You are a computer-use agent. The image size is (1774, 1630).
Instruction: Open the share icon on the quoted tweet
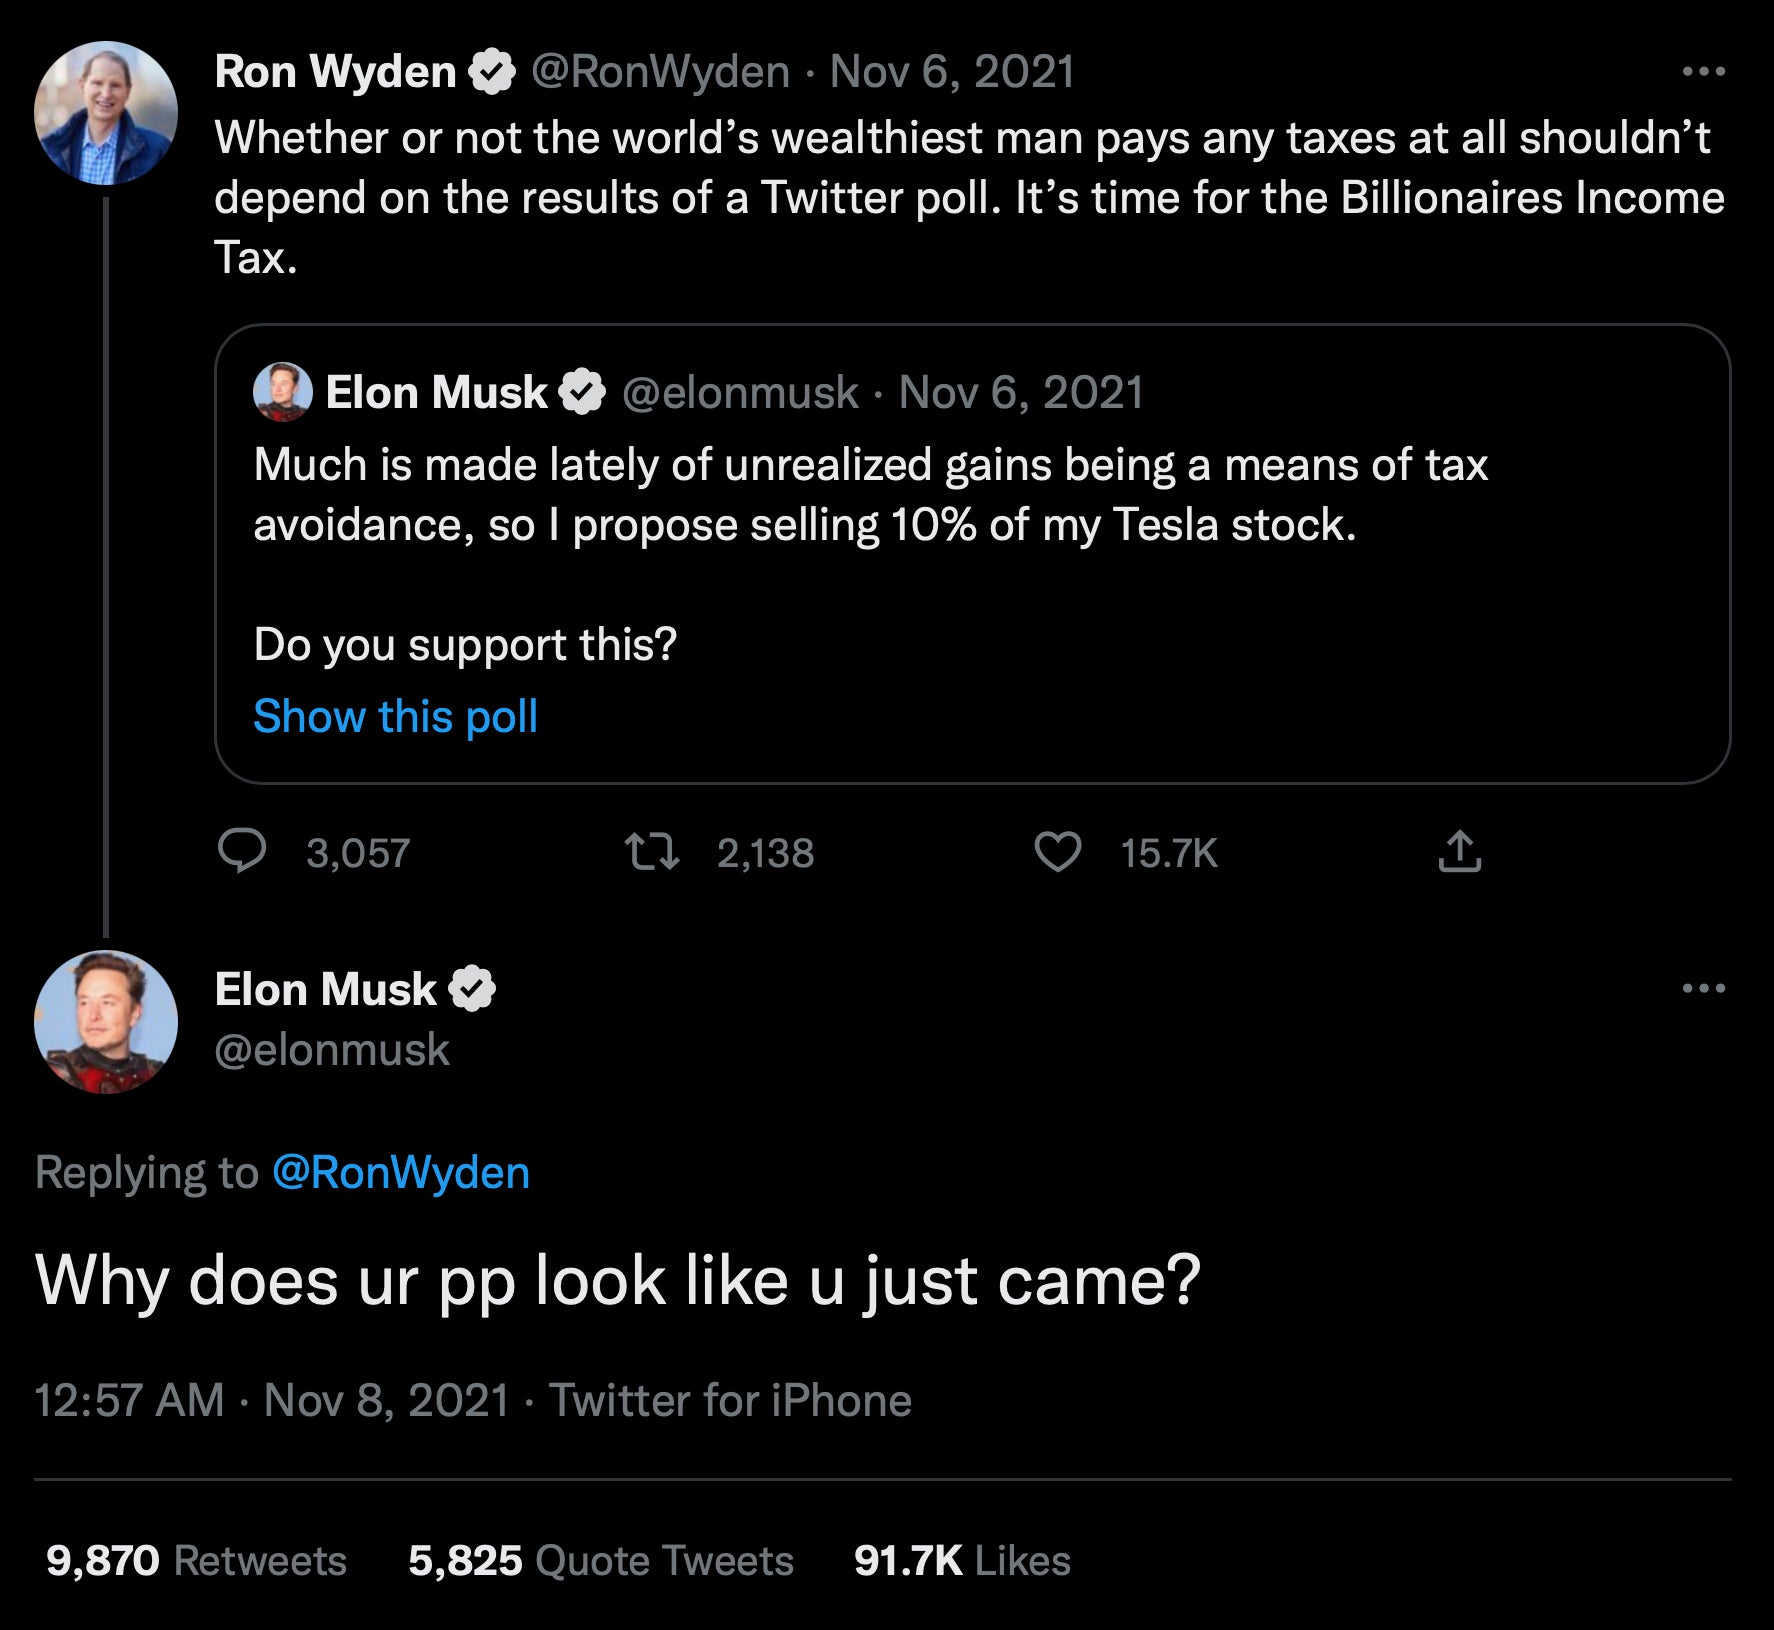[x=1461, y=852]
